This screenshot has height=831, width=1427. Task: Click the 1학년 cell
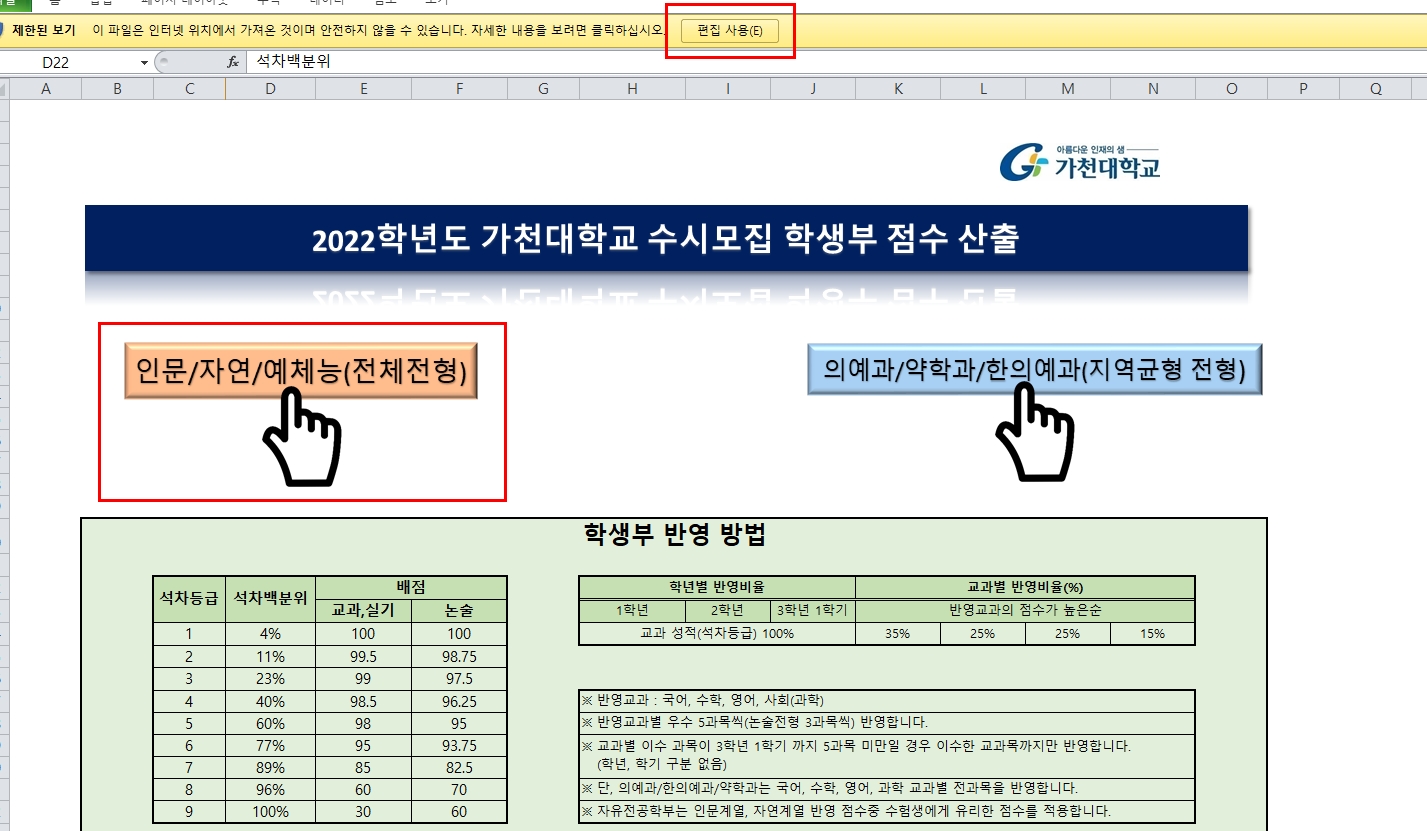pyautogui.click(x=632, y=610)
